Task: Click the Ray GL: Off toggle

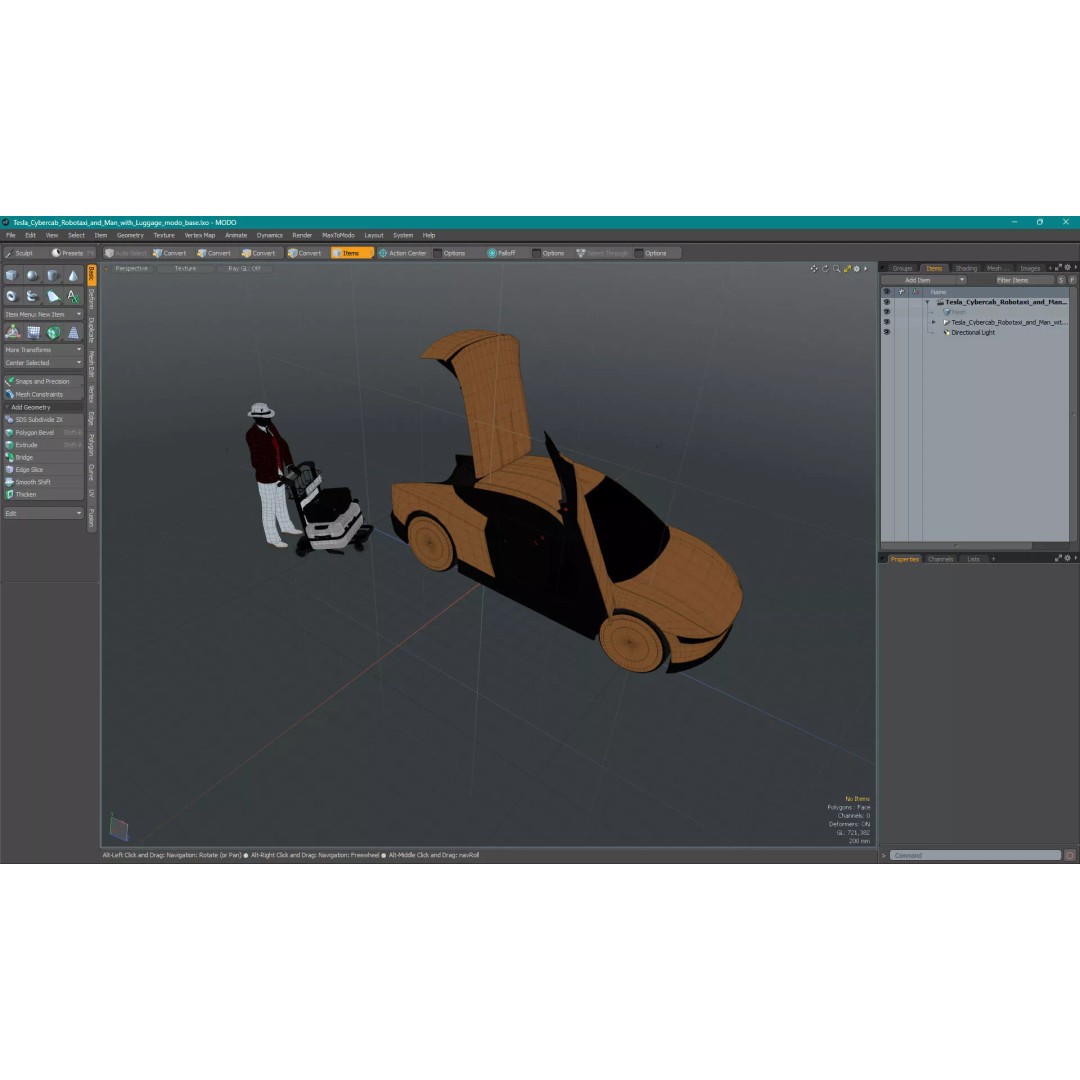Action: pos(245,269)
